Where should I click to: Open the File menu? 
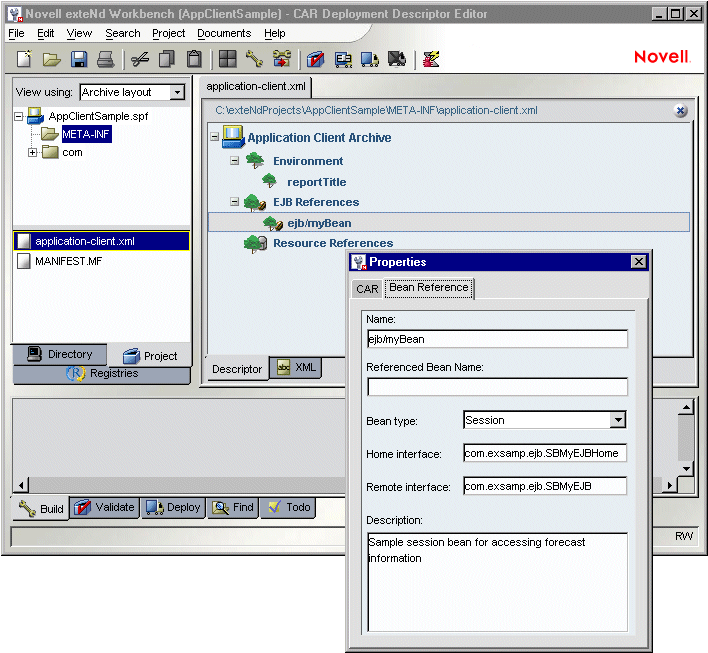[16, 33]
